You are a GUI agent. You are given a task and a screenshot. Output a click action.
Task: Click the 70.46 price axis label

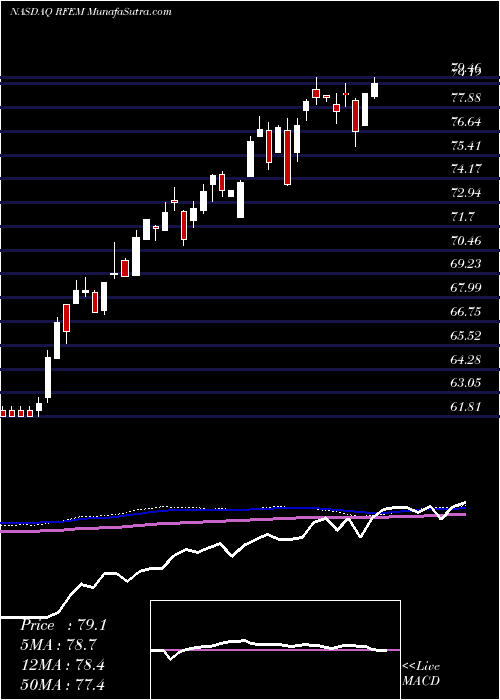pos(467,241)
